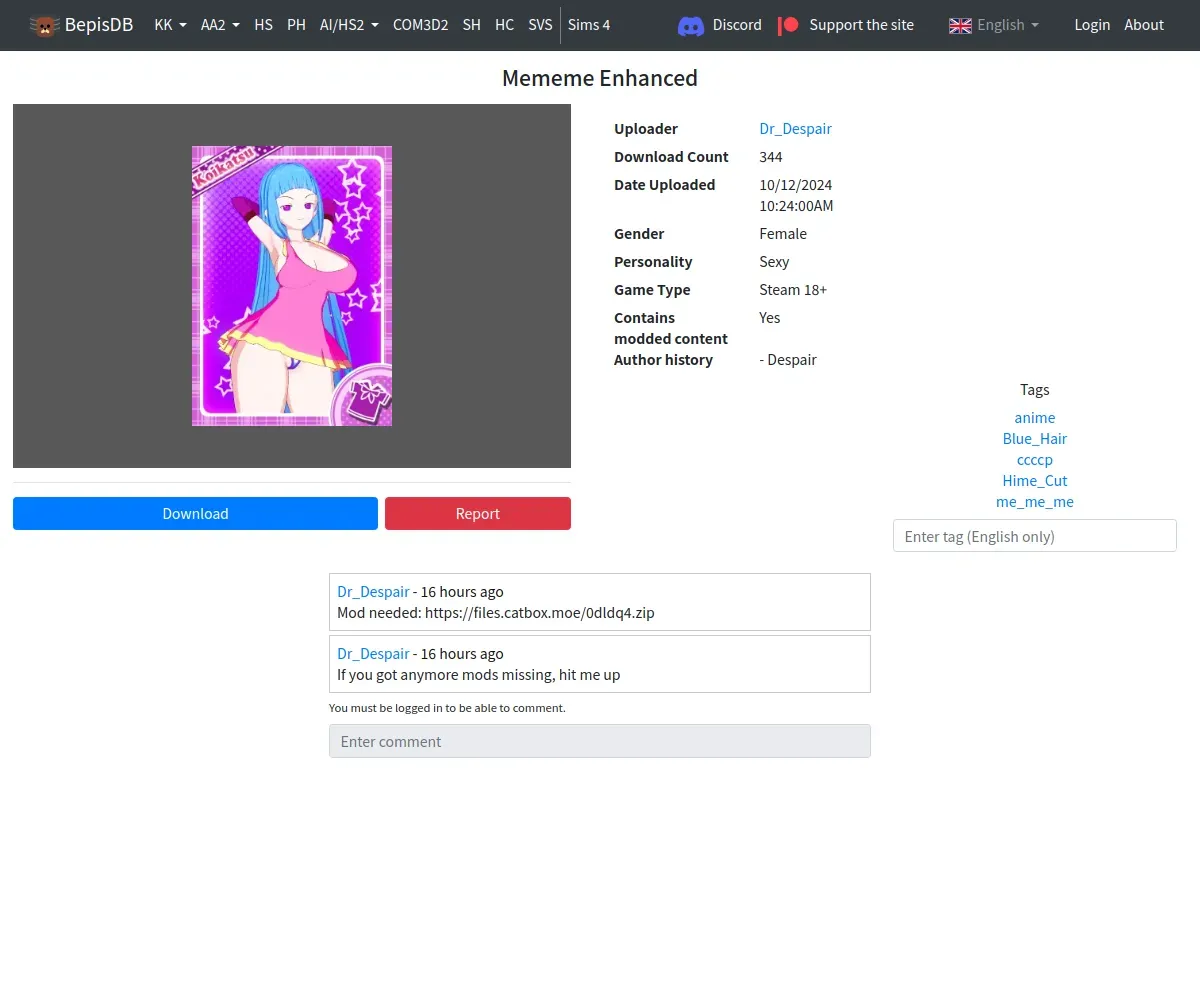Click the Meme+me Enhanced page title

[600, 78]
